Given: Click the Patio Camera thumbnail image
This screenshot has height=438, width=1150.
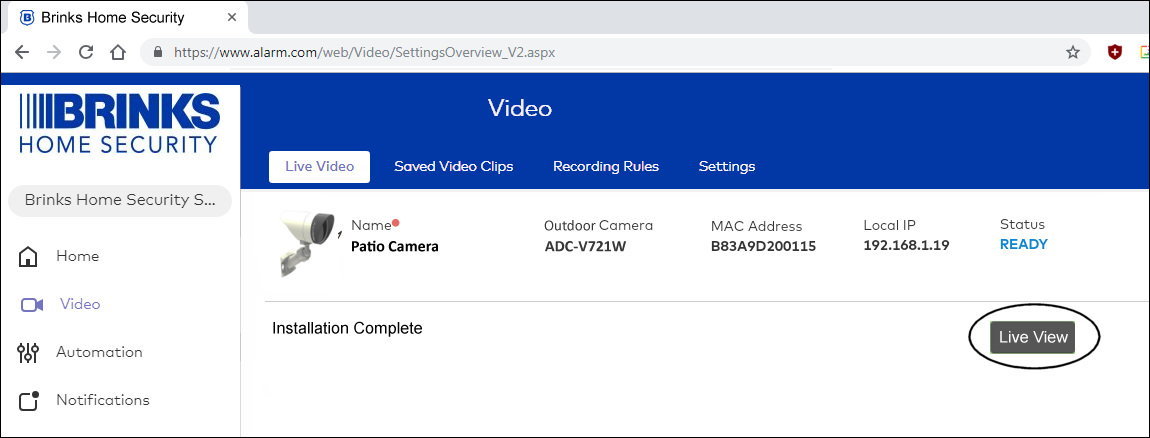Looking at the screenshot, I should [x=308, y=242].
